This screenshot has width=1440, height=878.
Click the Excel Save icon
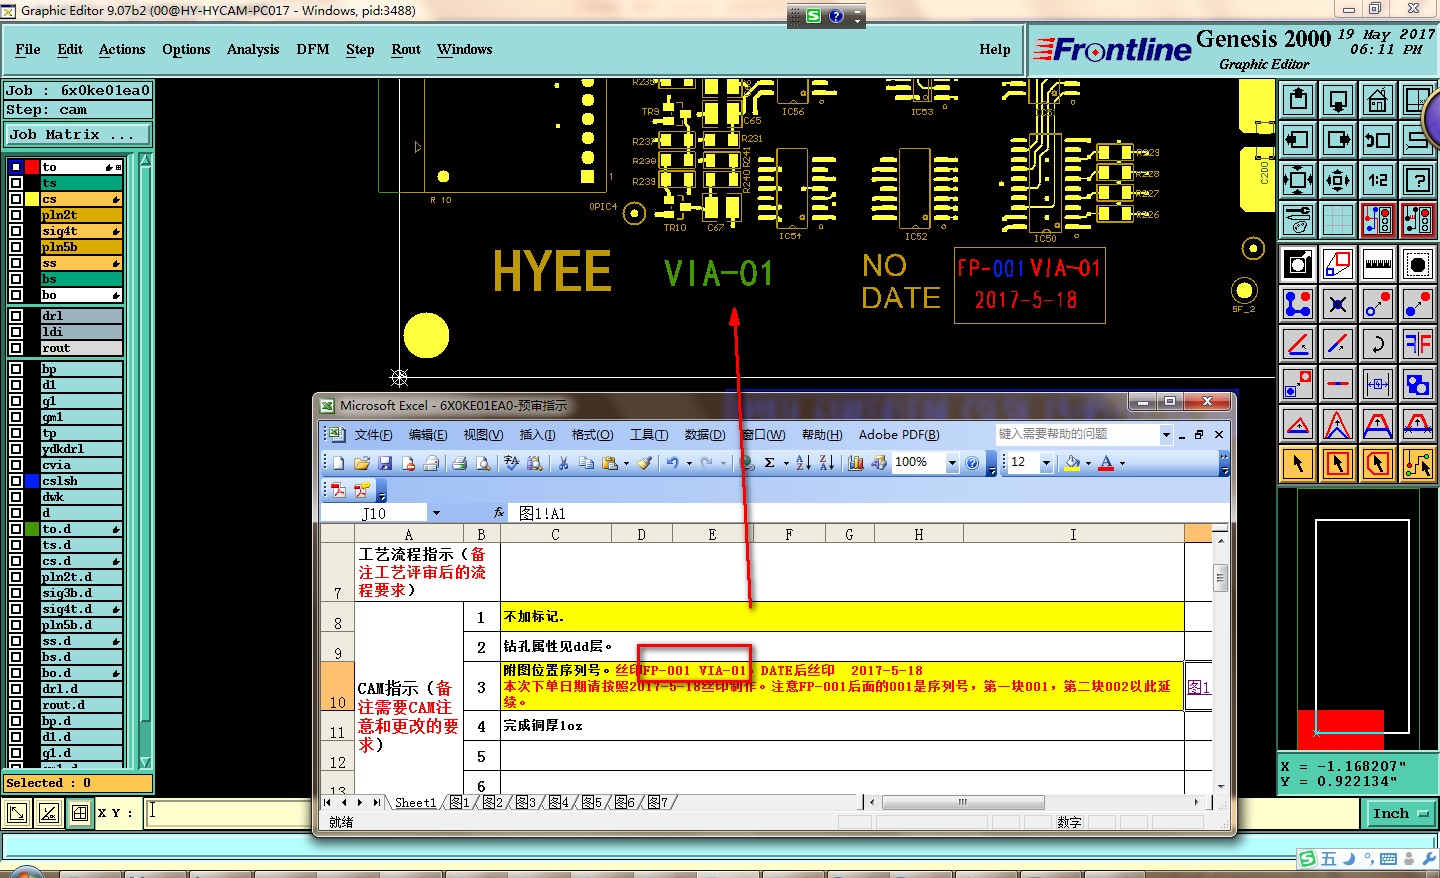(x=385, y=463)
